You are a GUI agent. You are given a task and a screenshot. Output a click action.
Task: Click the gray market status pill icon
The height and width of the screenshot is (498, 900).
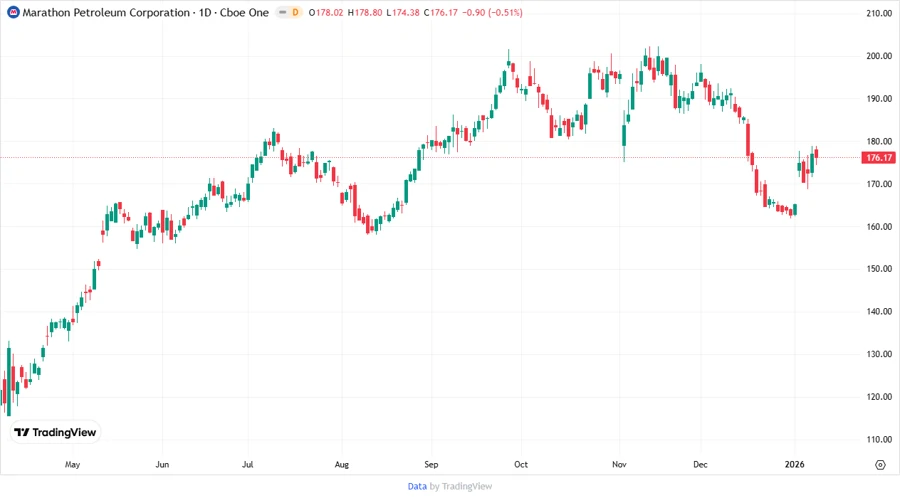pos(282,12)
